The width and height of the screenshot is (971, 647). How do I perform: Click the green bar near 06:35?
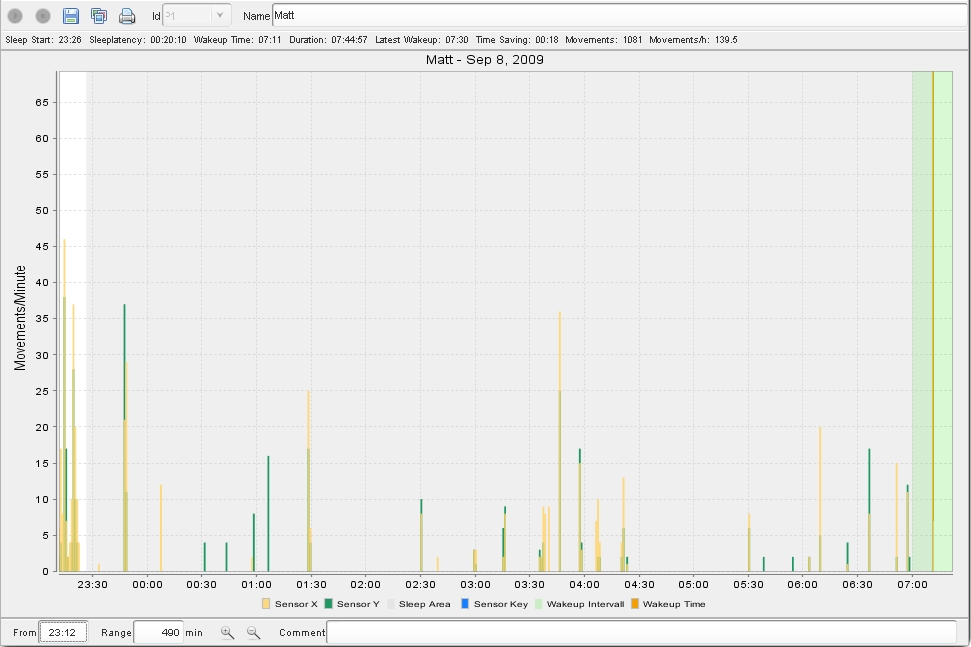869,481
